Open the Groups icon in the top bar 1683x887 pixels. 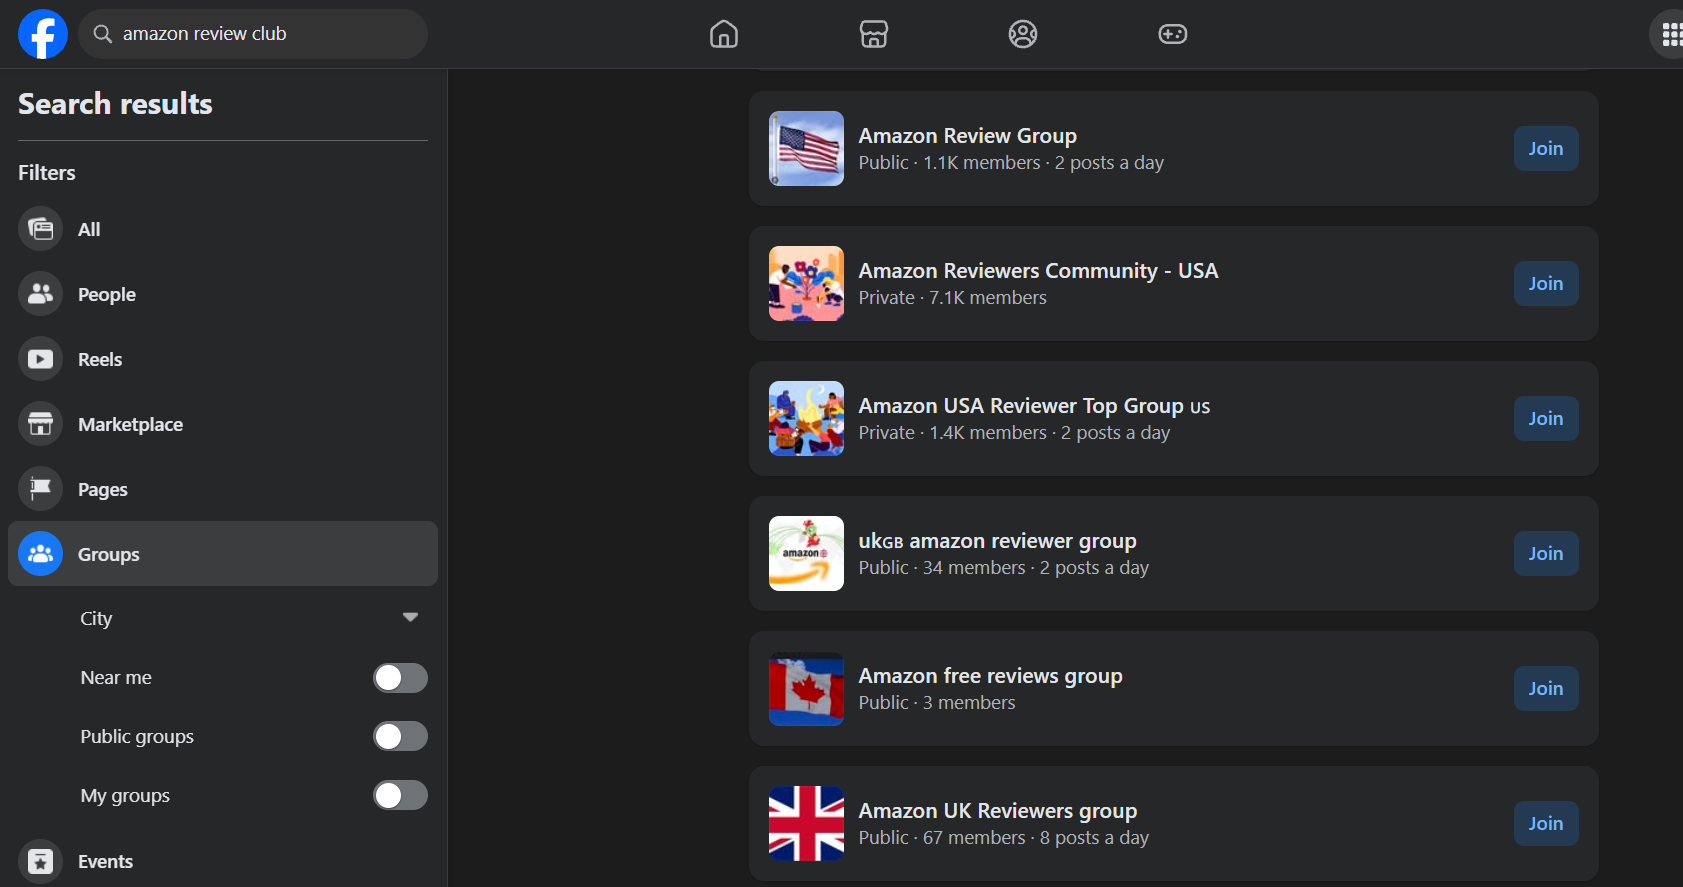click(x=1022, y=34)
